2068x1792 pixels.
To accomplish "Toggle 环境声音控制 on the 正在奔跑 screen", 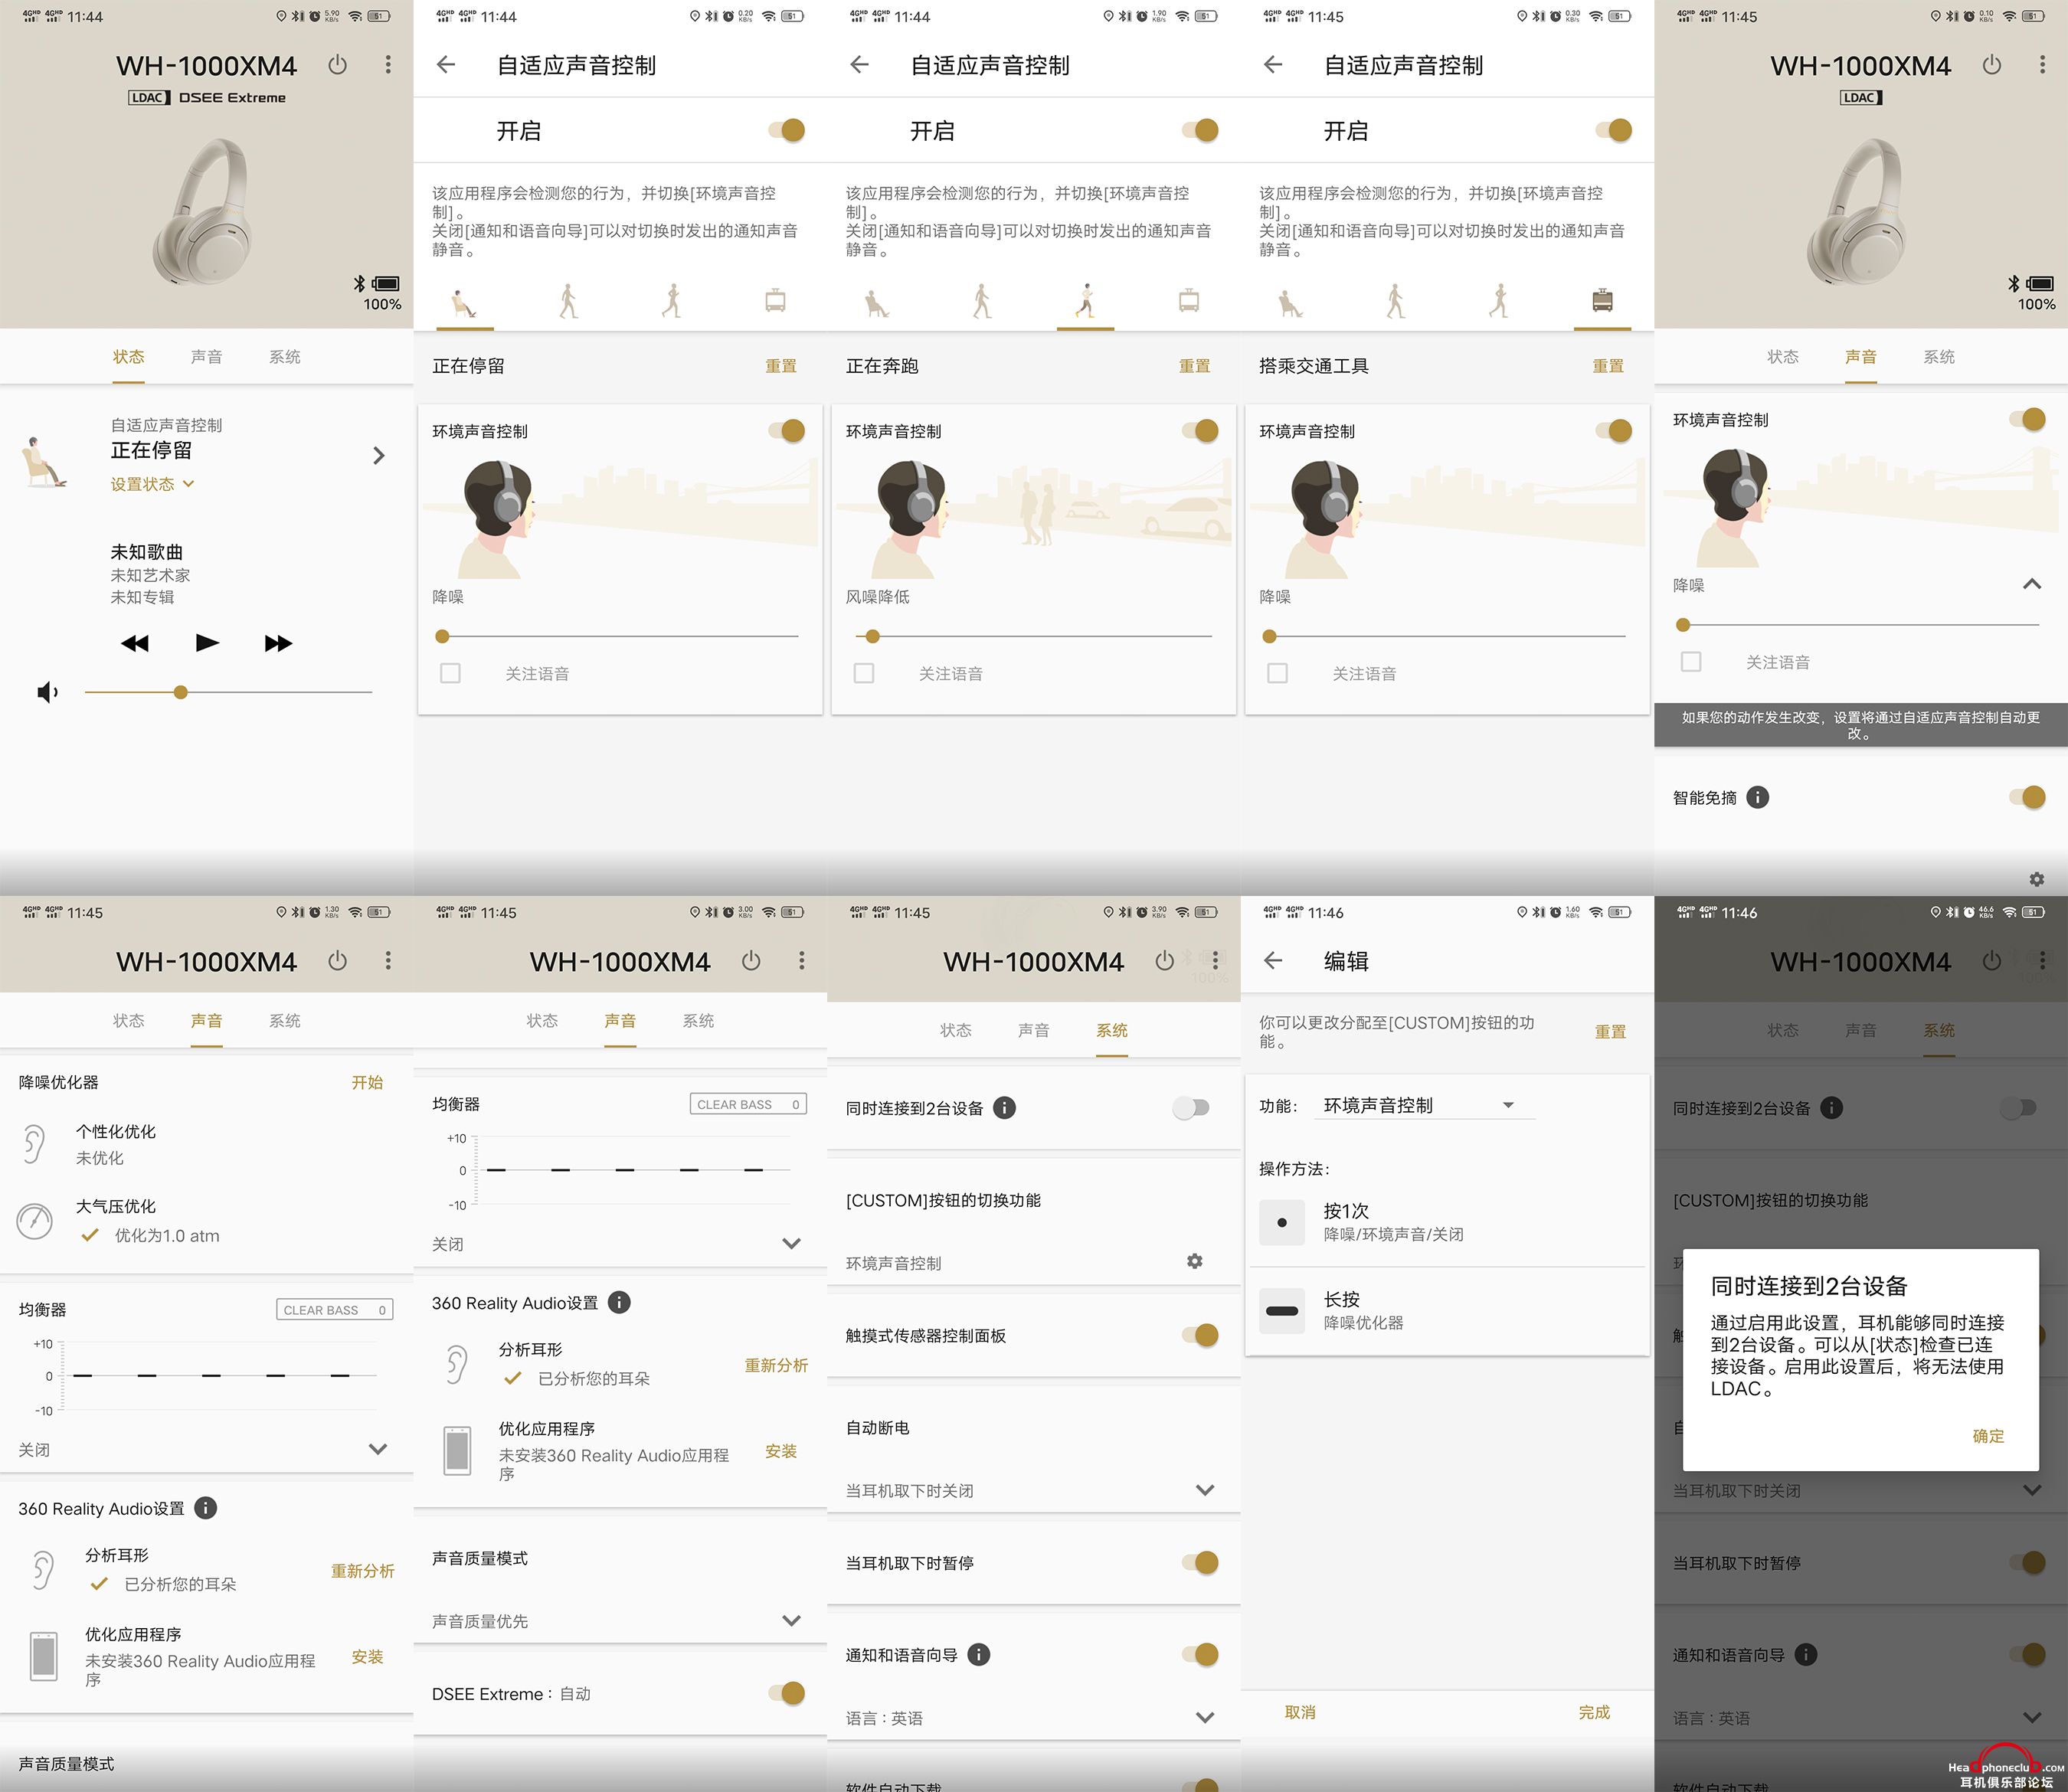I will (x=1200, y=431).
